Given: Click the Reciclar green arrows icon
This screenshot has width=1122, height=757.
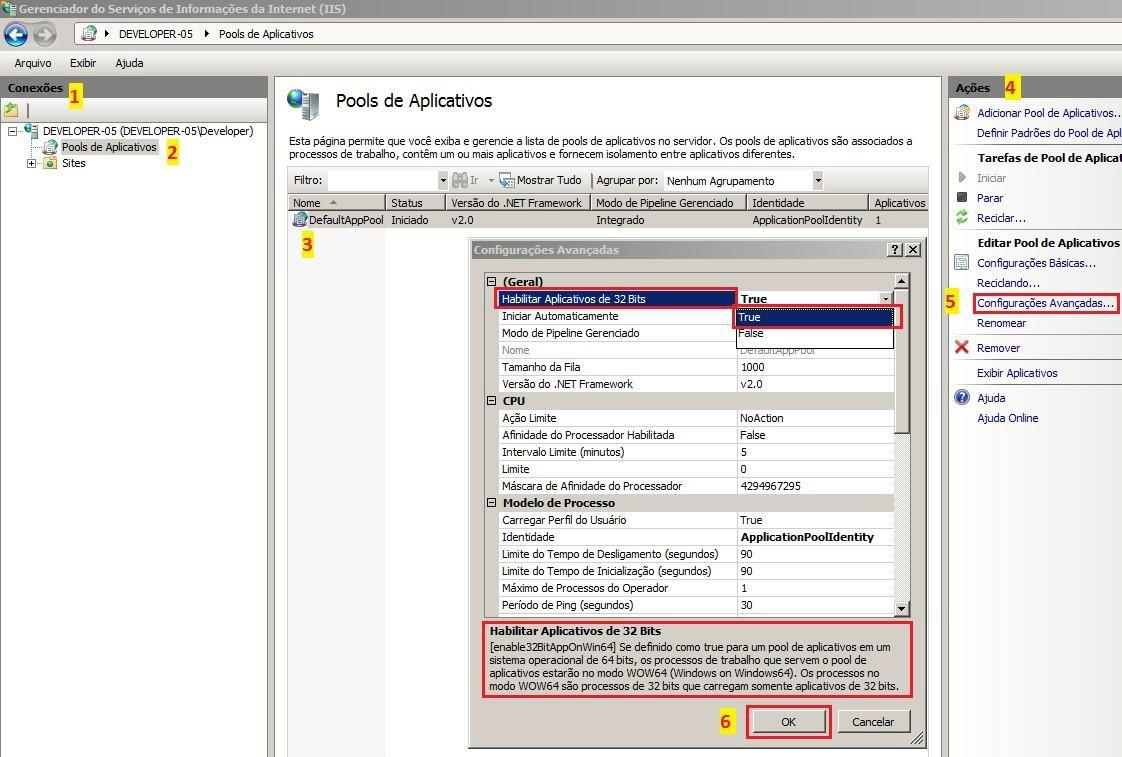Looking at the screenshot, I should point(962,218).
